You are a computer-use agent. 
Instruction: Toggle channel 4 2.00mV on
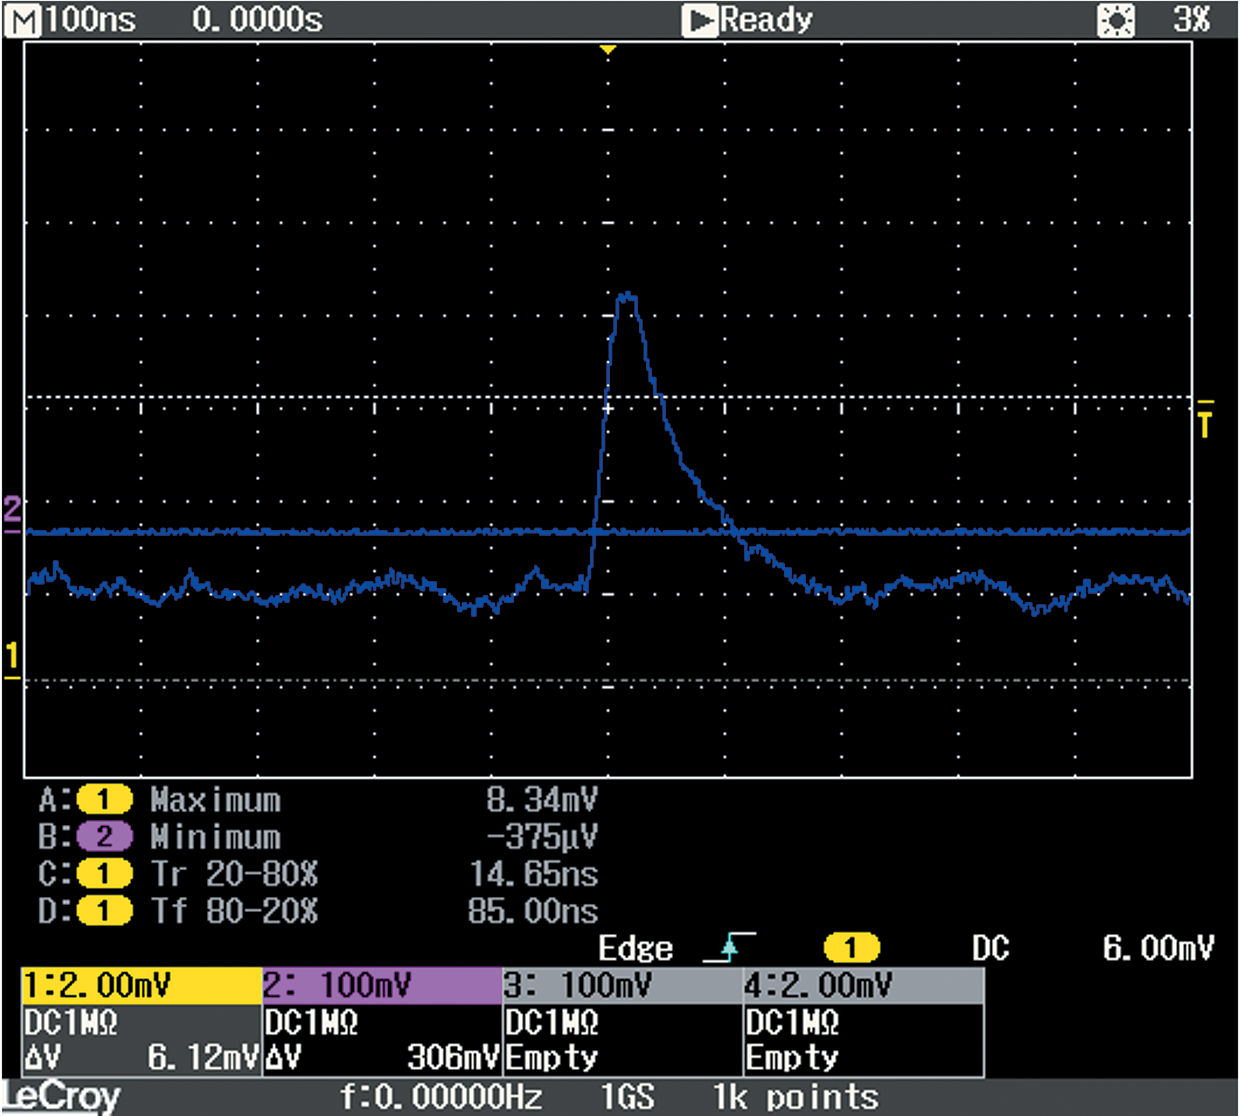point(863,986)
